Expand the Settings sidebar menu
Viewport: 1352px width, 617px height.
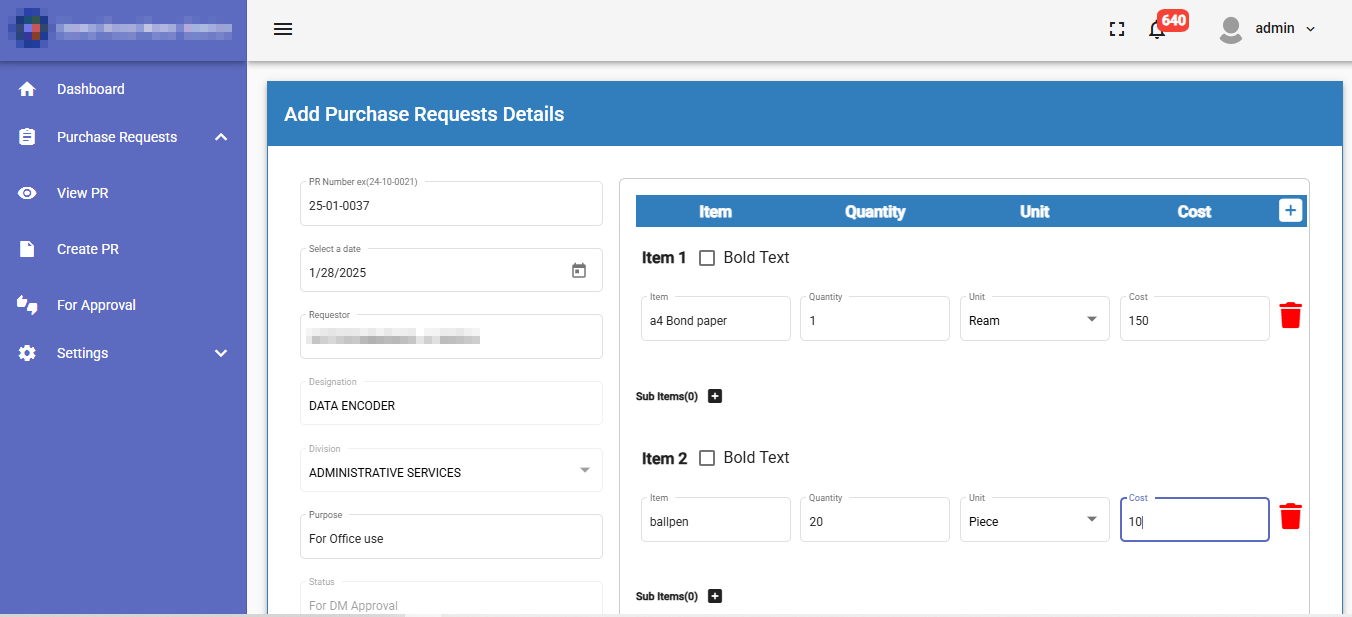[123, 353]
